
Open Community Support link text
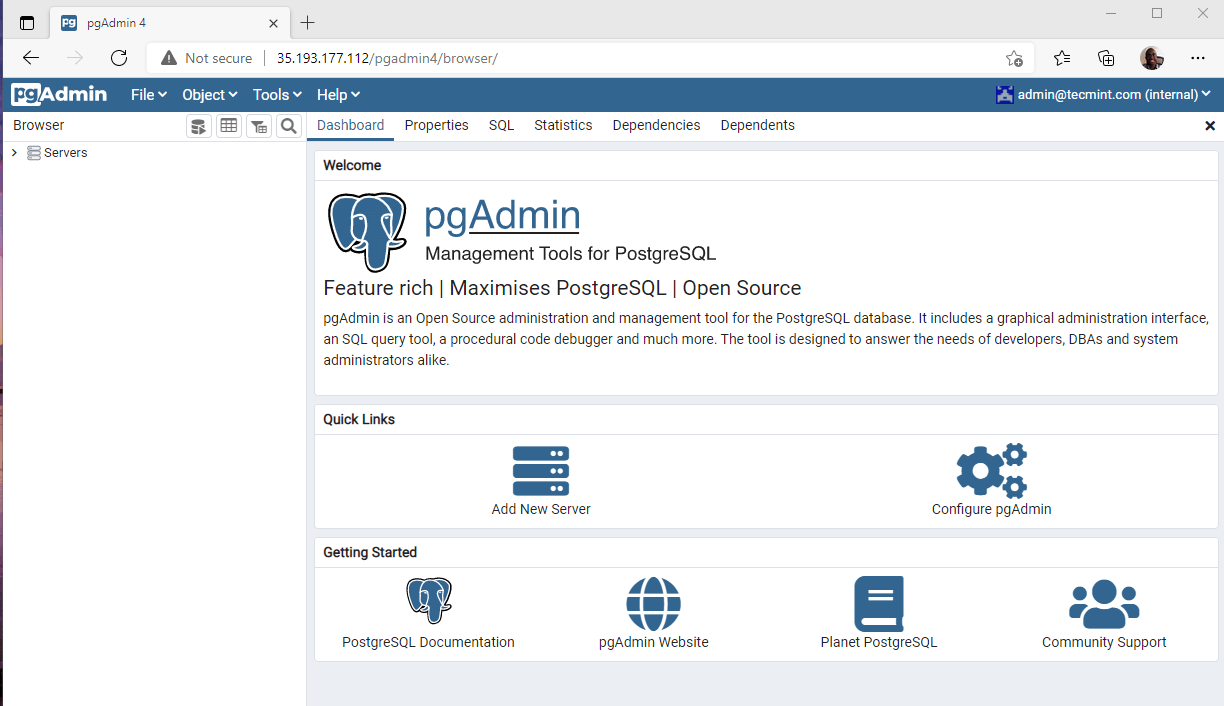tap(1104, 642)
